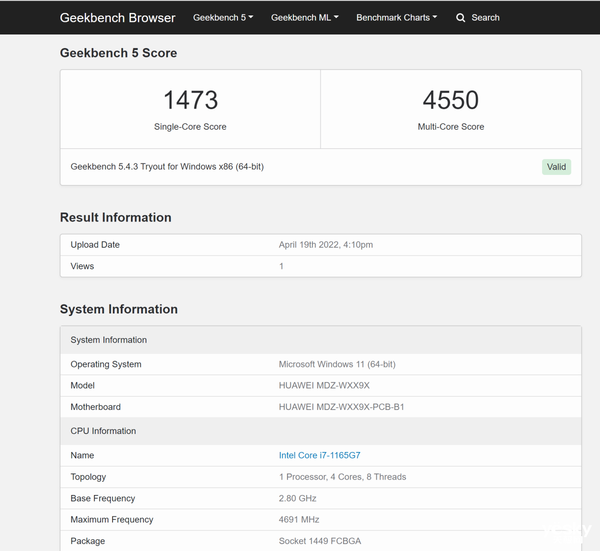Open the Intel Core i7-1165G7 link
600x551 pixels.
tap(319, 455)
